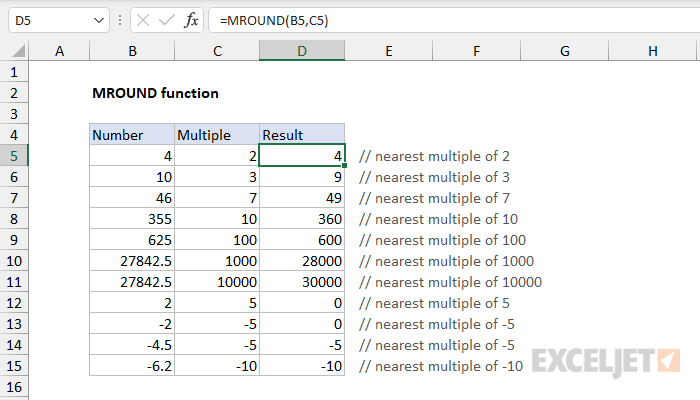Viewport: 700px width, 400px height.
Task: Open the Name Box dropdown arrow
Action: coord(99,21)
